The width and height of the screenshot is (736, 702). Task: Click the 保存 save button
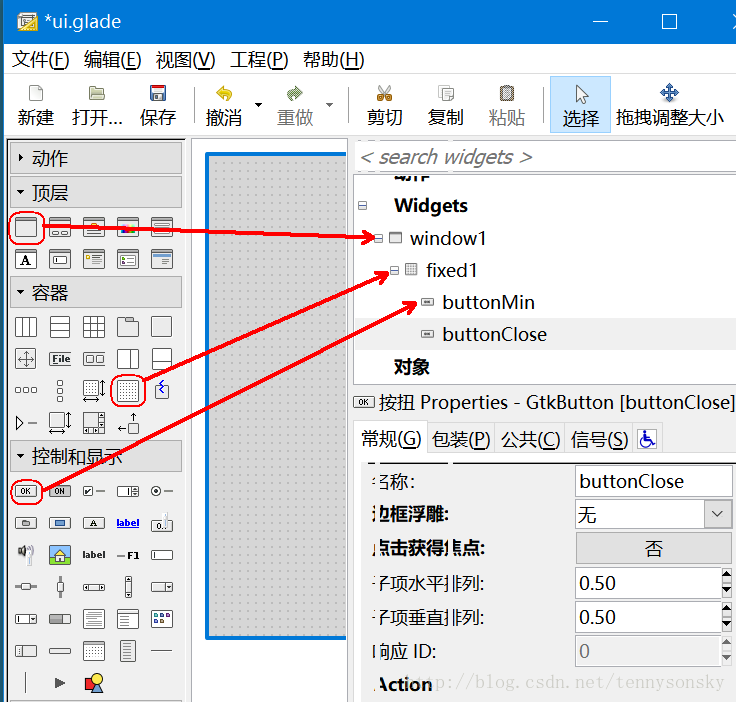[x=158, y=105]
